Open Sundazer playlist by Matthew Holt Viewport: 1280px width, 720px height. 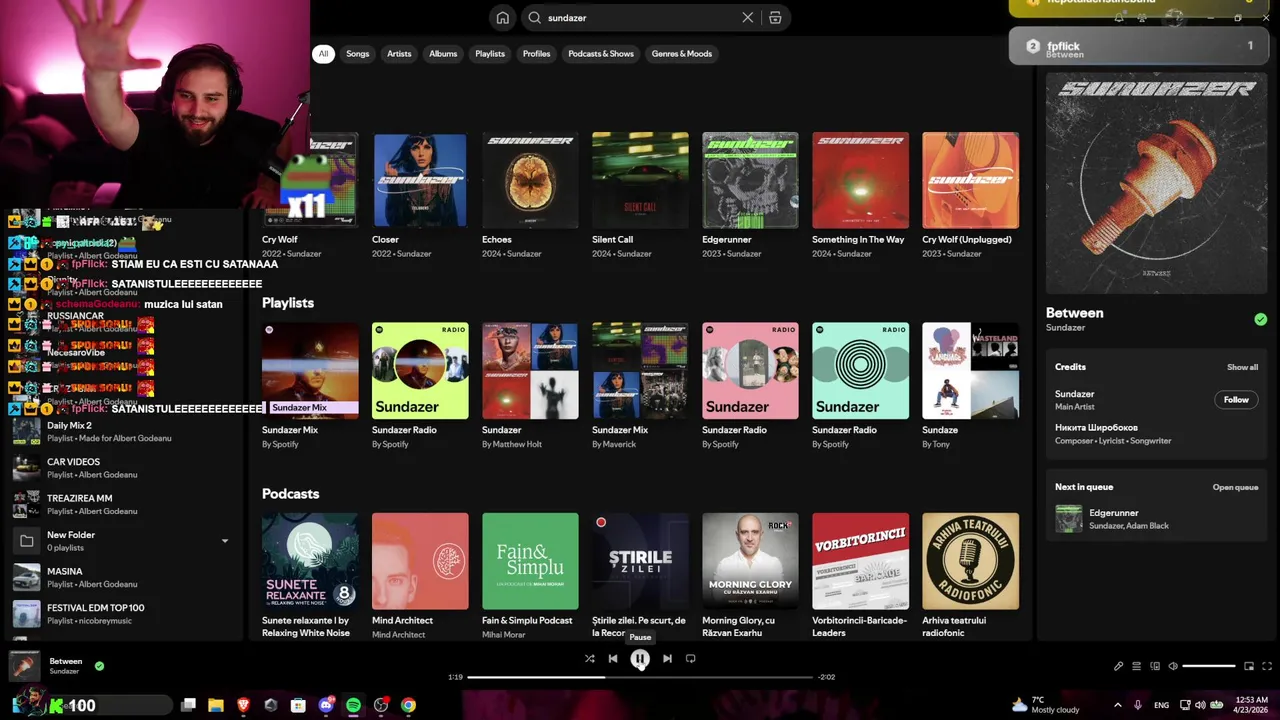tap(530, 370)
